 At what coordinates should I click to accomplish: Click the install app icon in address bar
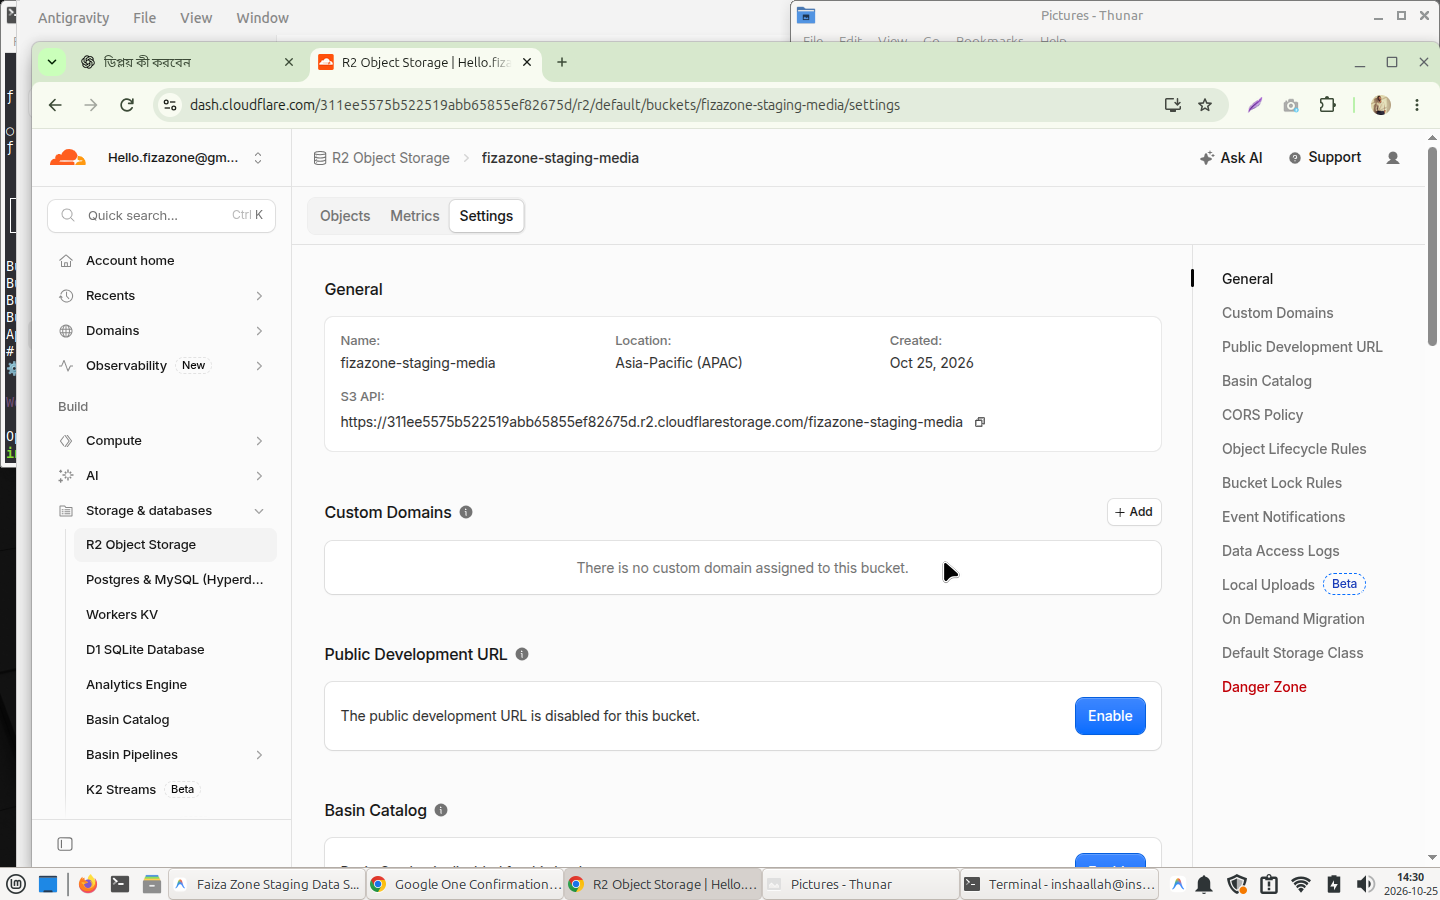pyautogui.click(x=1173, y=105)
